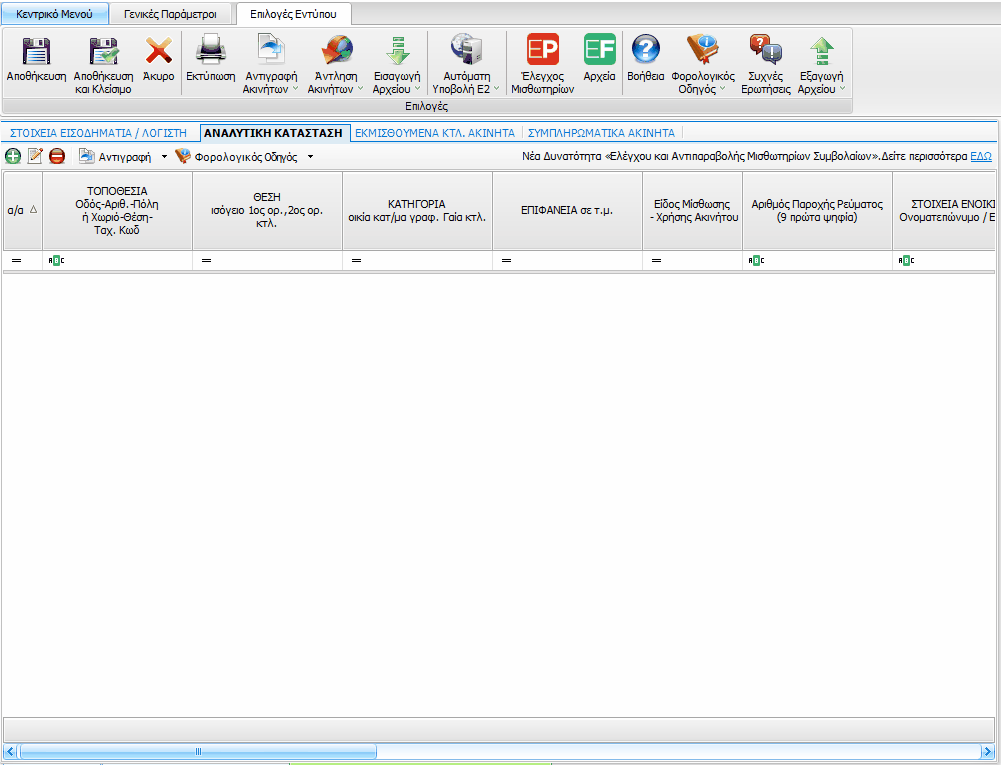The width and height of the screenshot is (1001, 765).
Task: Switch to Γενικές Παράμετροι tab
Action: (x=170, y=14)
